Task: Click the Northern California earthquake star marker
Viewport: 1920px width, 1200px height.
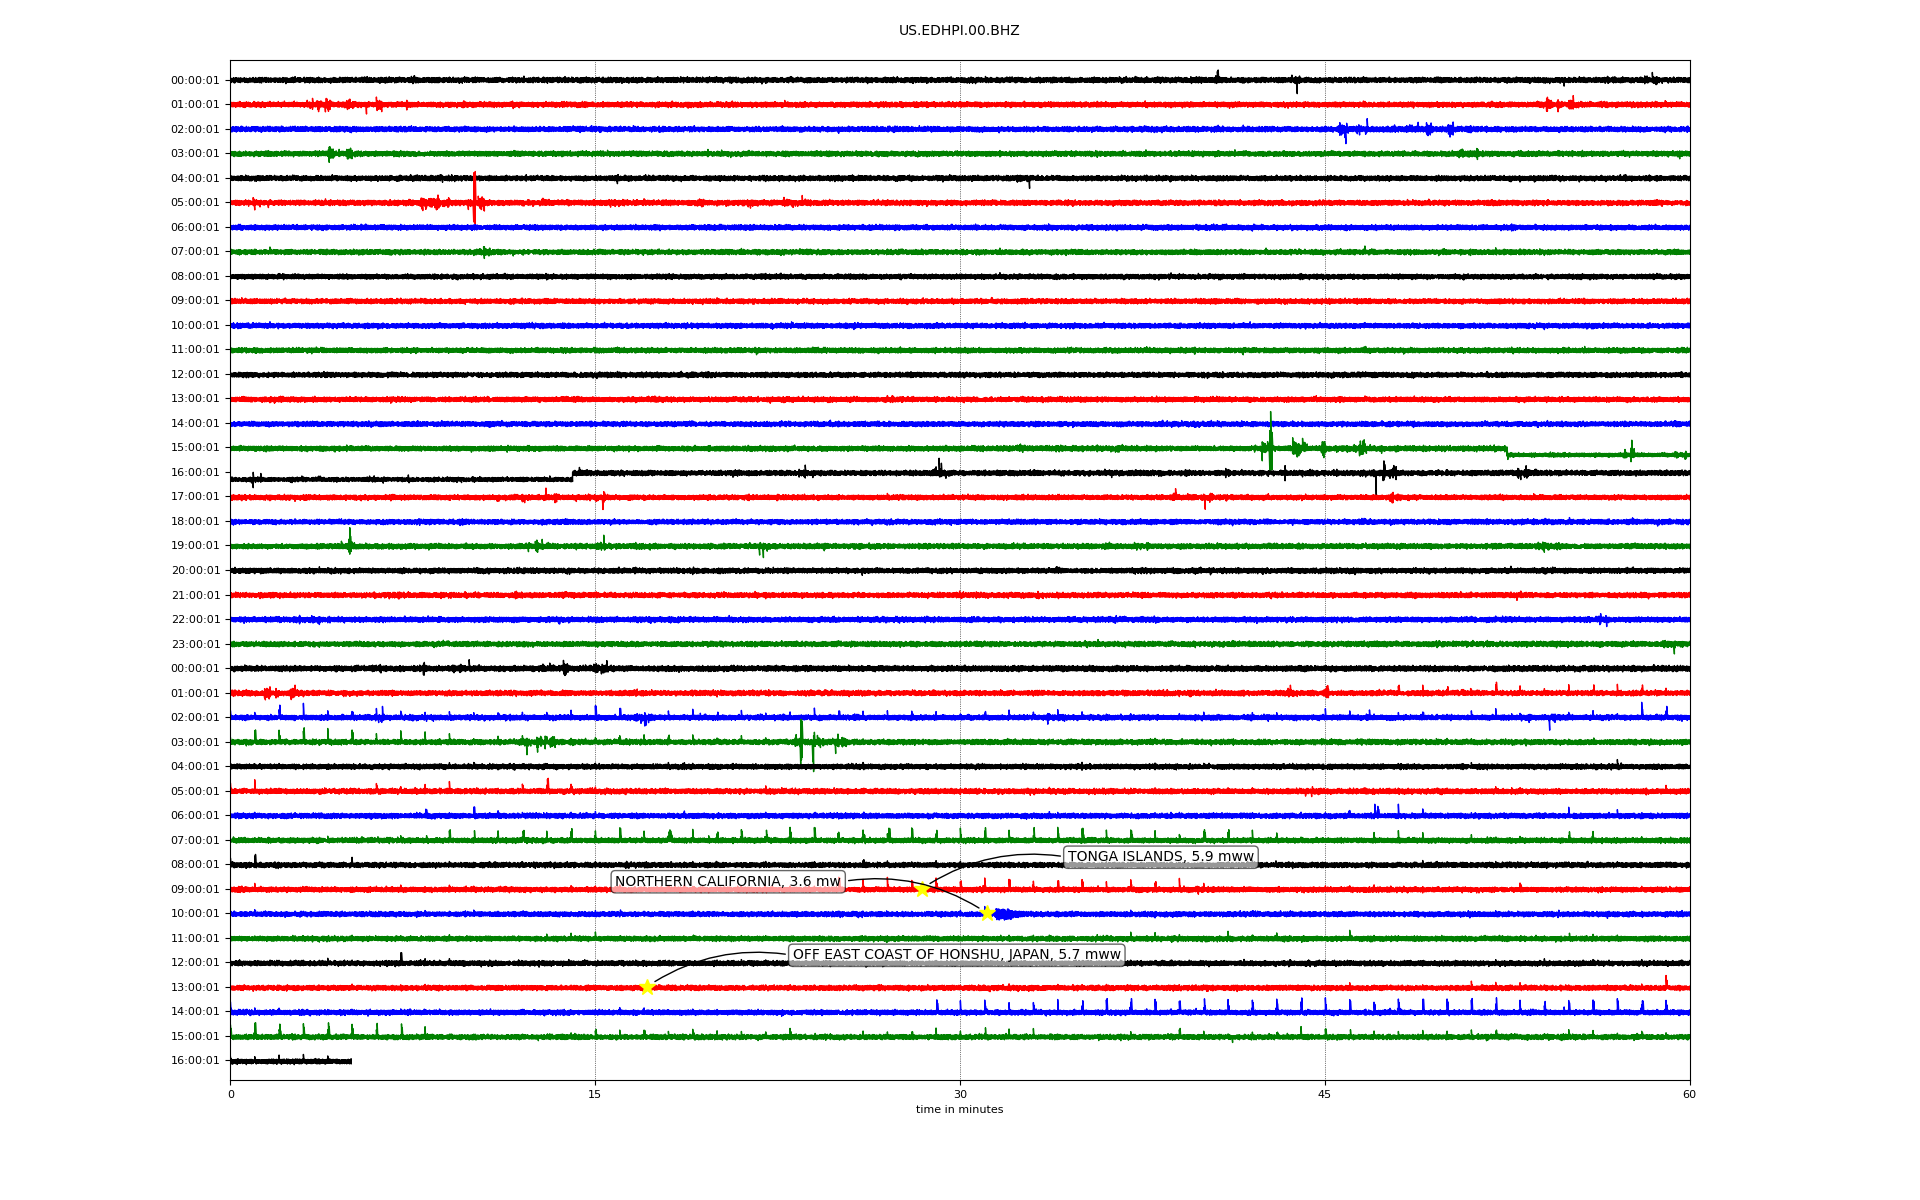Action: pos(987,913)
